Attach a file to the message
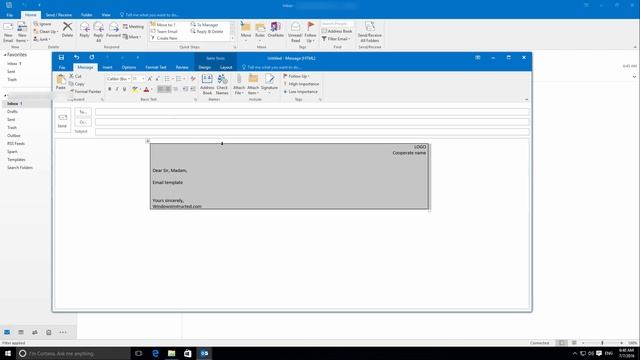Image resolution: width=640 pixels, height=360 pixels. pos(239,84)
